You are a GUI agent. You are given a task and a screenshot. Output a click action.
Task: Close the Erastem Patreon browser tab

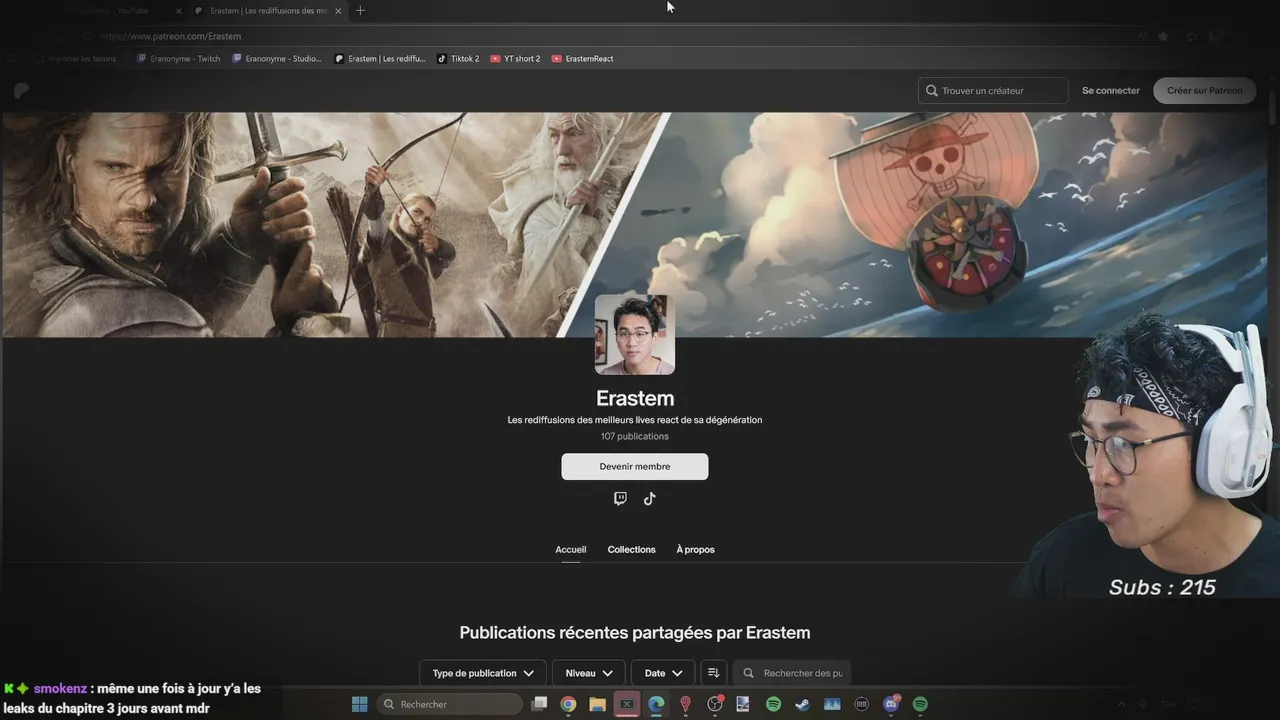pyautogui.click(x=338, y=11)
